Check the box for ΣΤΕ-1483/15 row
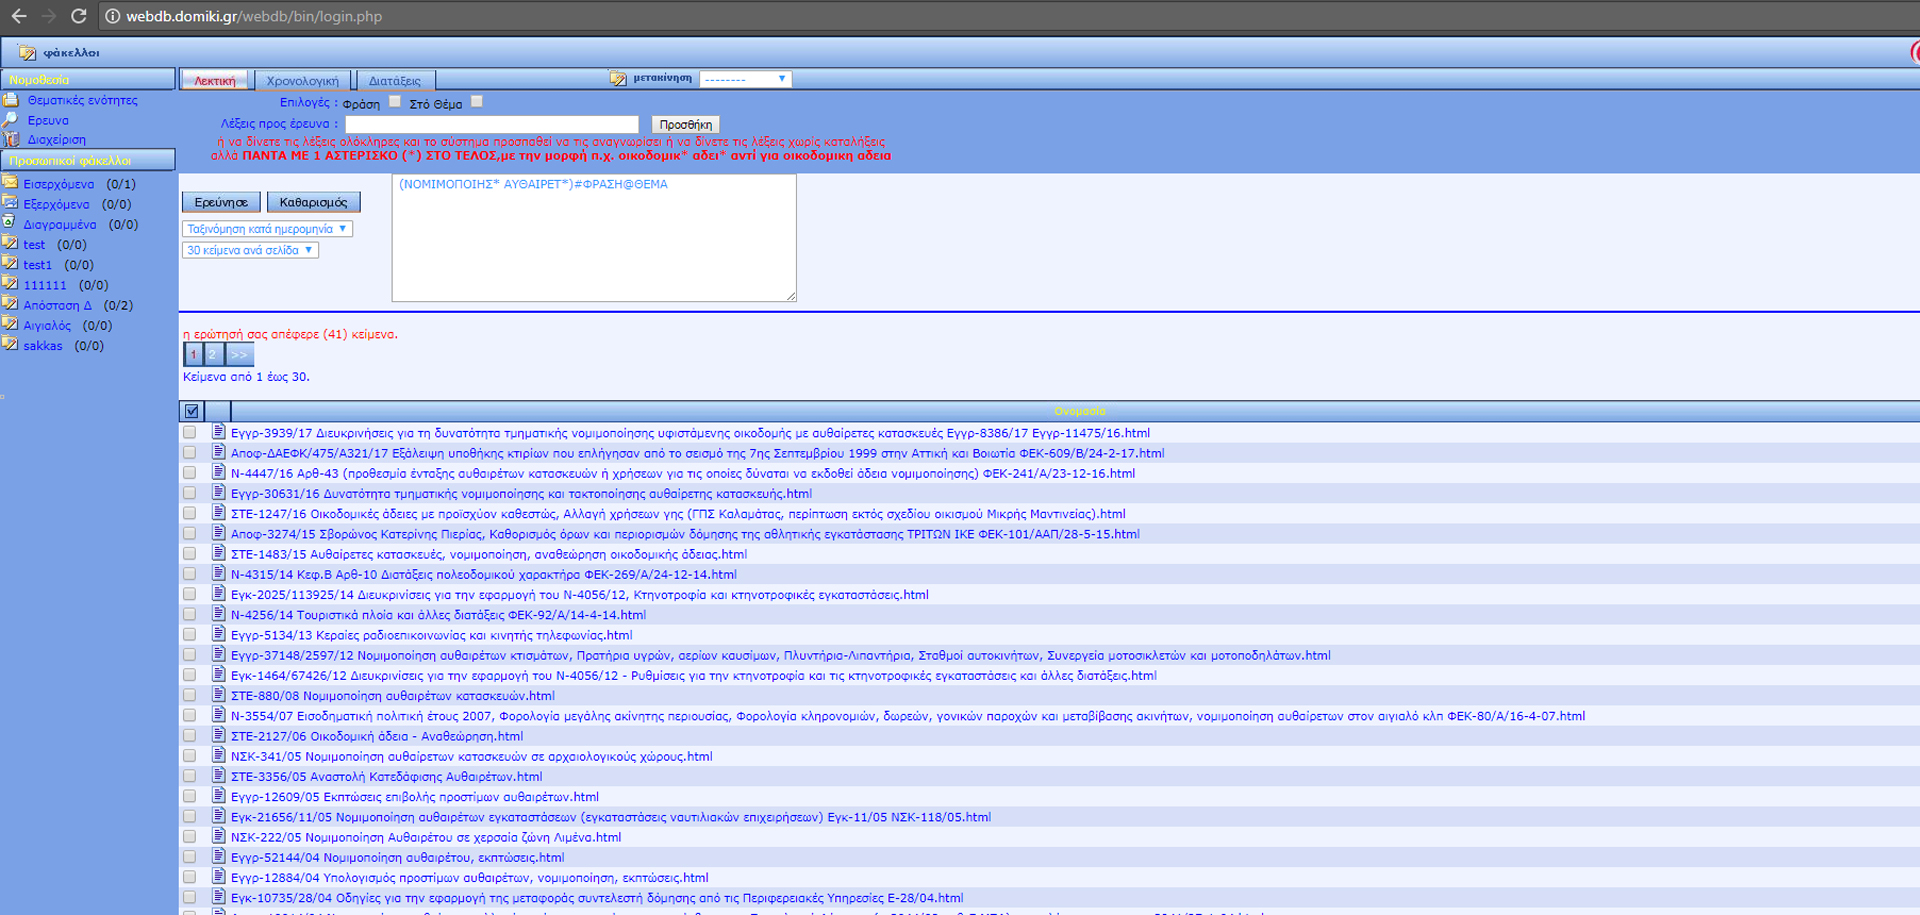Image resolution: width=1920 pixels, height=915 pixels. (189, 554)
